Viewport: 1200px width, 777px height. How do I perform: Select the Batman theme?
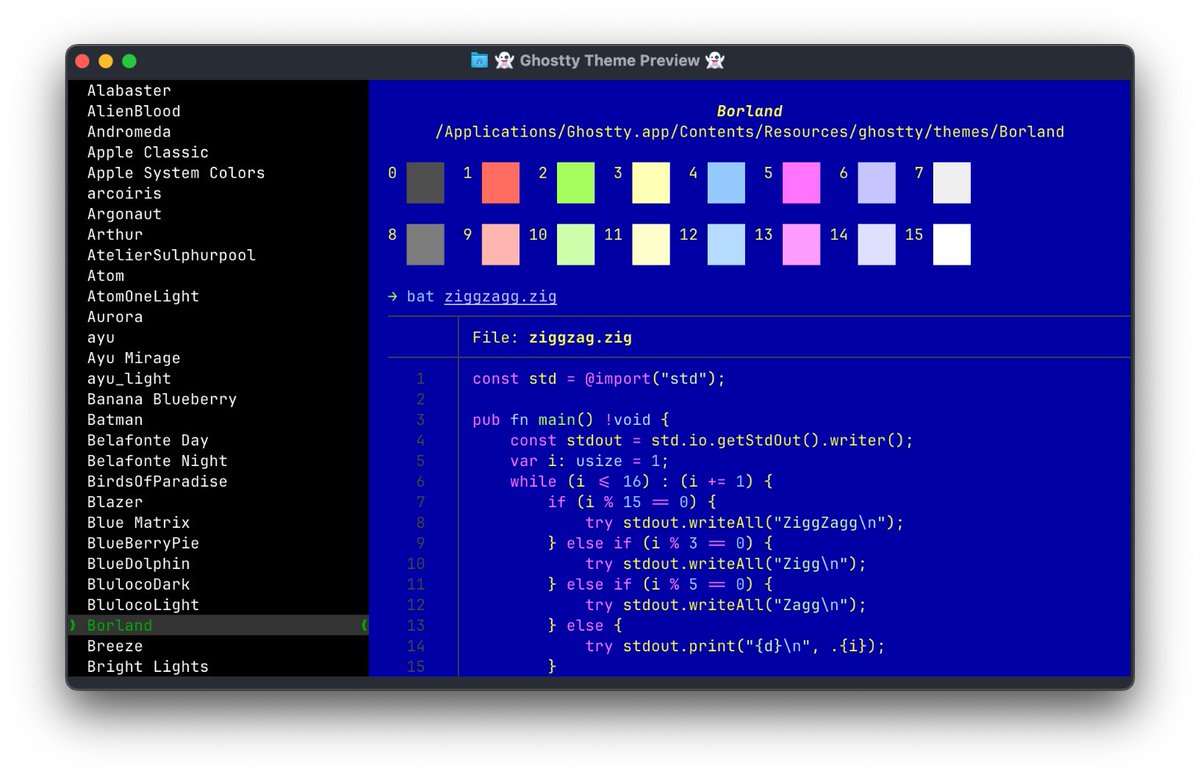(x=115, y=420)
